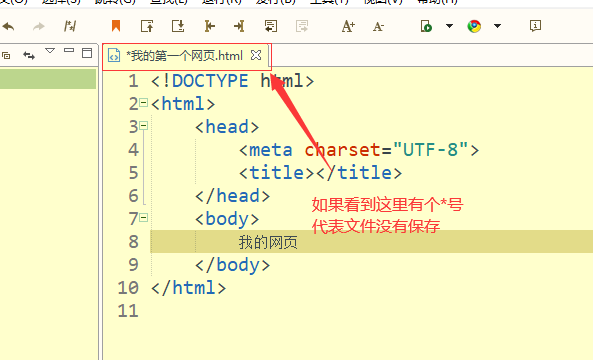This screenshot has height=360, width=593.
Task: Click line number 8 in gutter
Action: click(133, 242)
